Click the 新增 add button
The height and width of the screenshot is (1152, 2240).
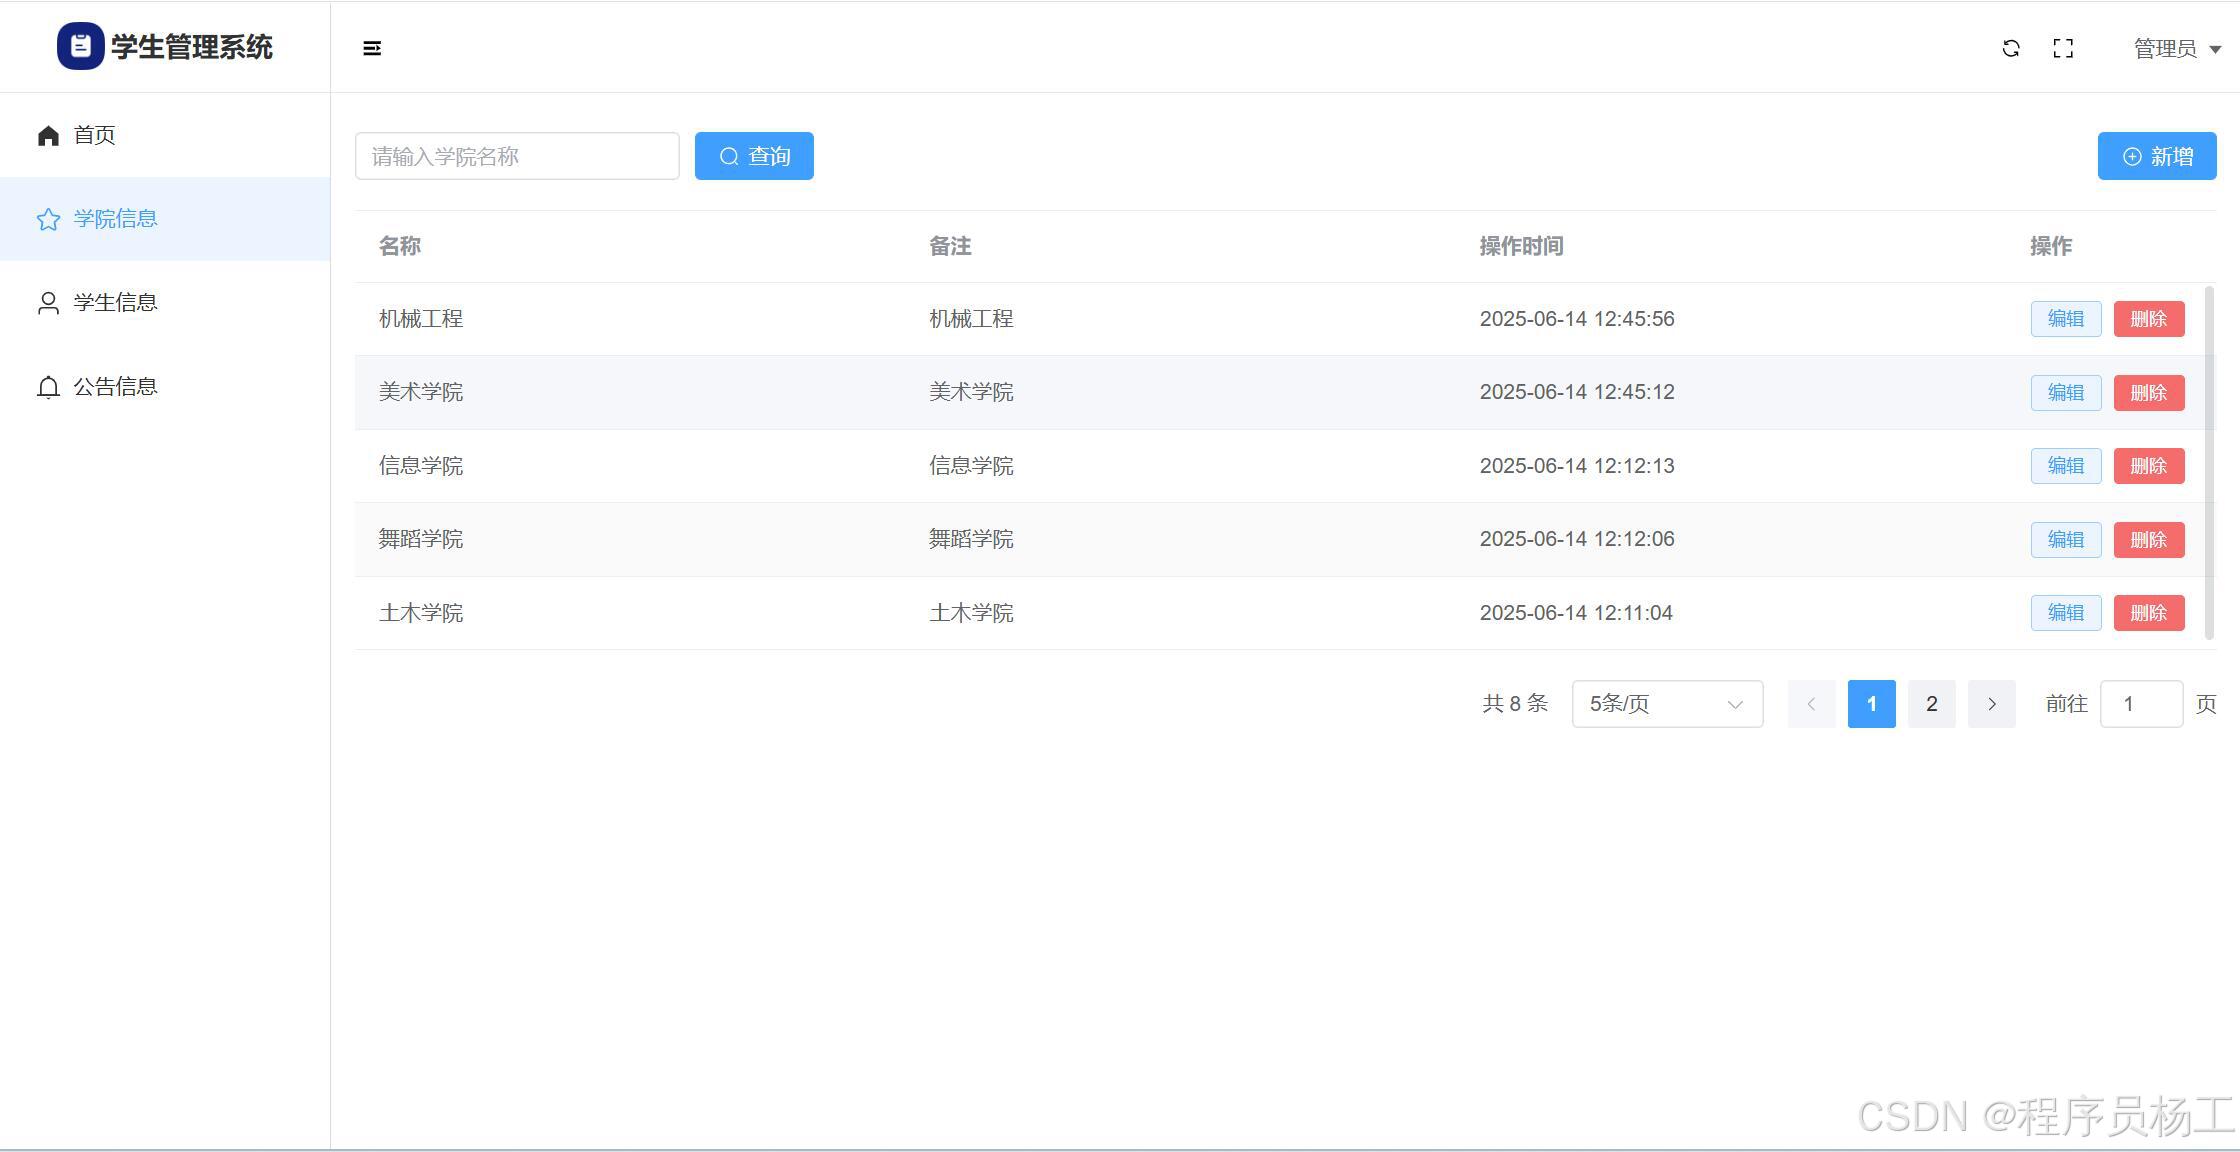[2156, 156]
